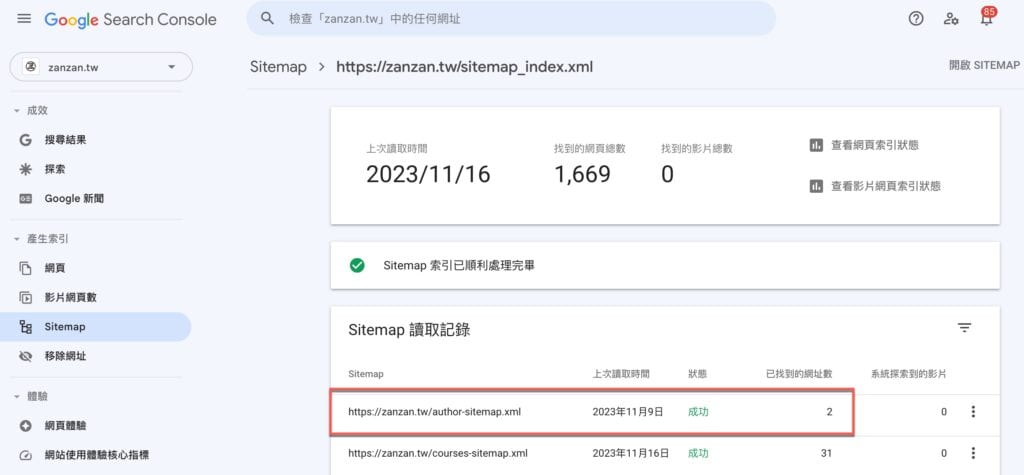The height and width of the screenshot is (475, 1024).
Task: Click 成功 status in courses-sitemap row
Action: (x=698, y=453)
